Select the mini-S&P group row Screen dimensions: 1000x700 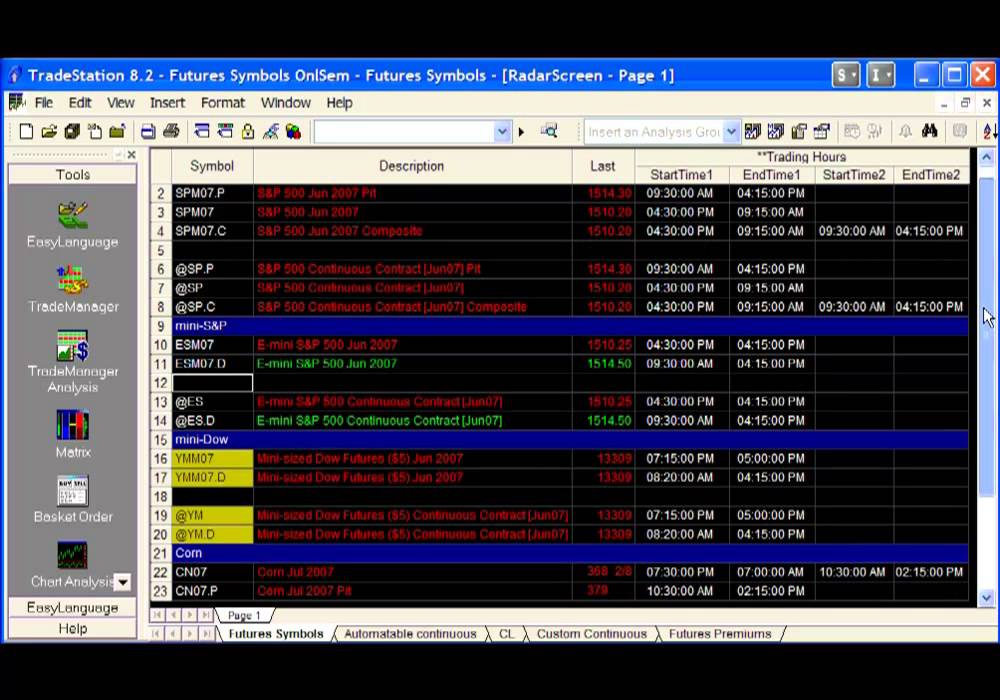(x=570, y=326)
